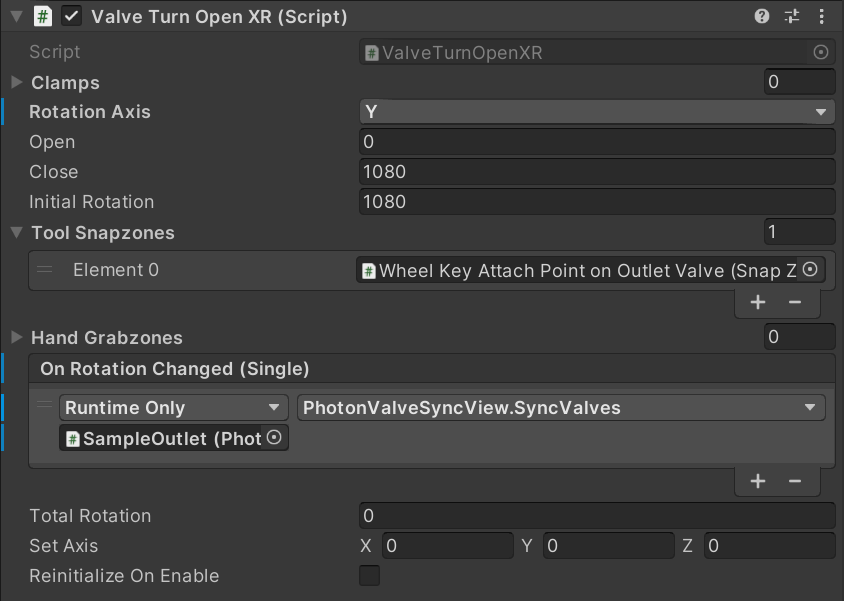The width and height of the screenshot is (844, 601).
Task: Toggle the Reinitialize On Enable checkbox
Action: (369, 576)
